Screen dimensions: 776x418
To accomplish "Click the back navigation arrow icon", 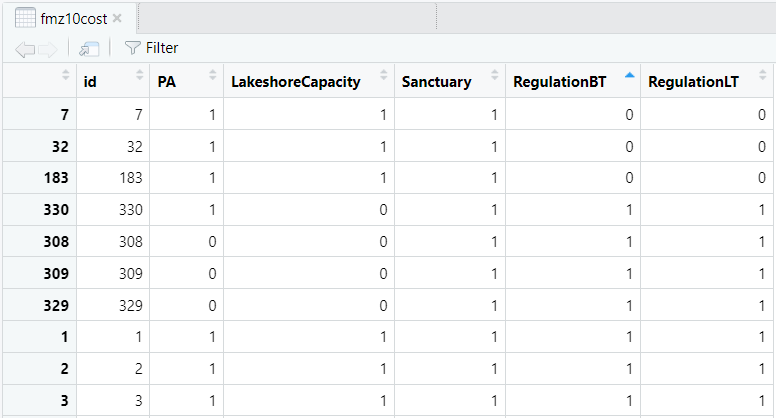I will [25, 49].
